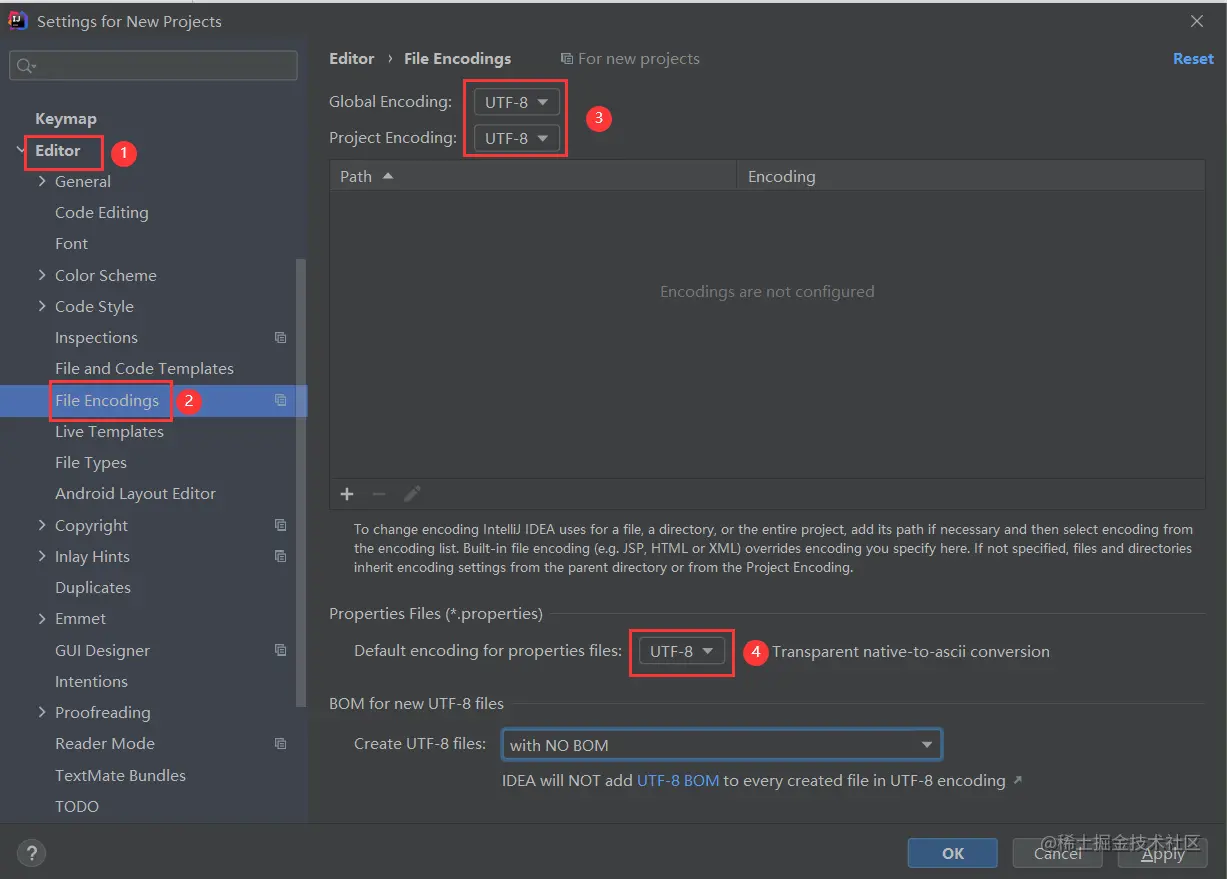Click the Encoding column header
The width and height of the screenshot is (1227, 879).
point(971,177)
